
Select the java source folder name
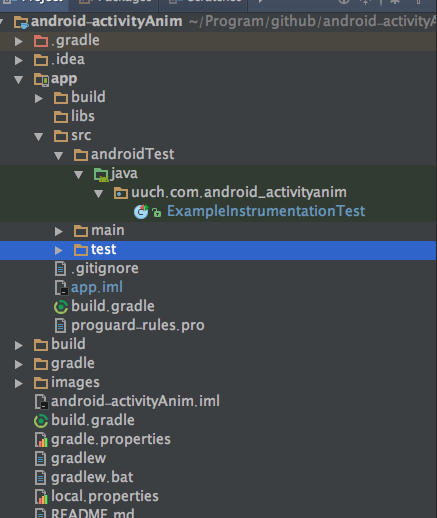[124, 174]
